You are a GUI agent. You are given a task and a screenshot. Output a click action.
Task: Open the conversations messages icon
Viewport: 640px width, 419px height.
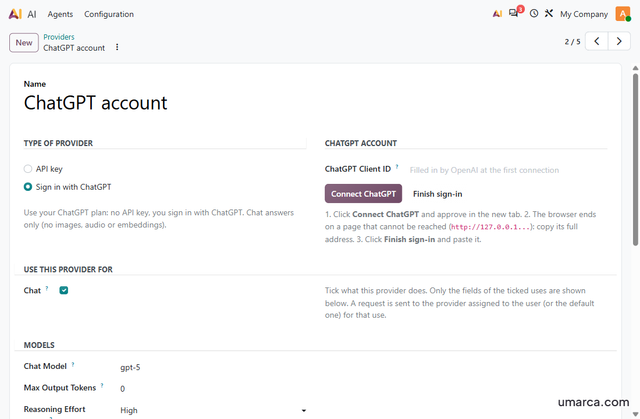[513, 13]
